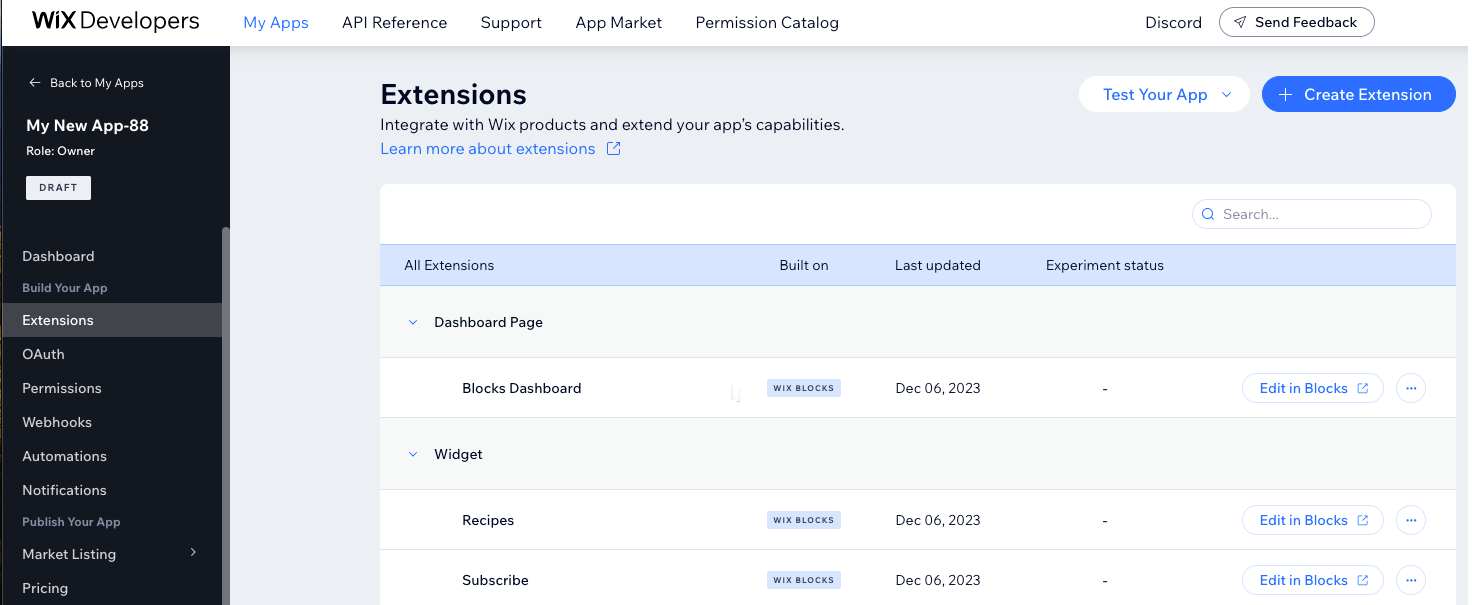Collapse the Dashboard Page group

click(412, 322)
